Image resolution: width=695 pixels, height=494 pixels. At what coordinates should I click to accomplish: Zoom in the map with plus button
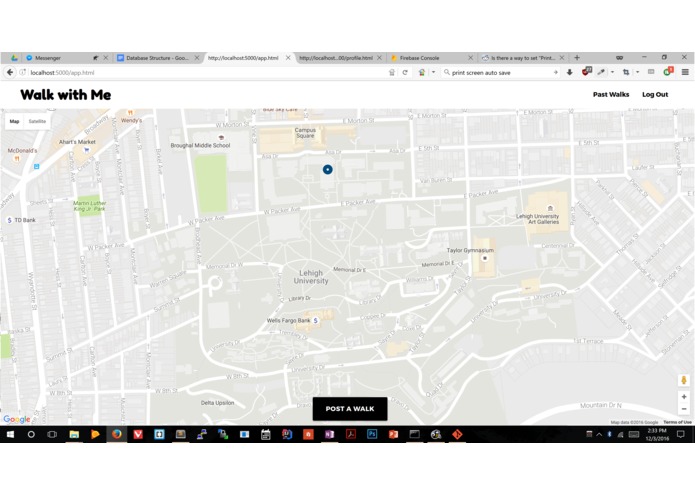[x=684, y=397]
